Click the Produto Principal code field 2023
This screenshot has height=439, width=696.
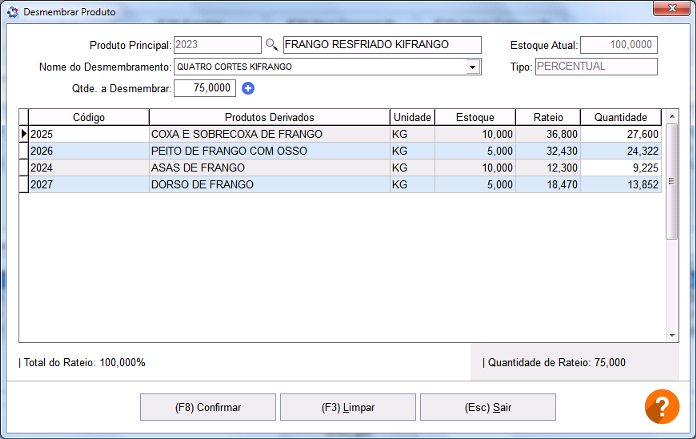tap(218, 45)
